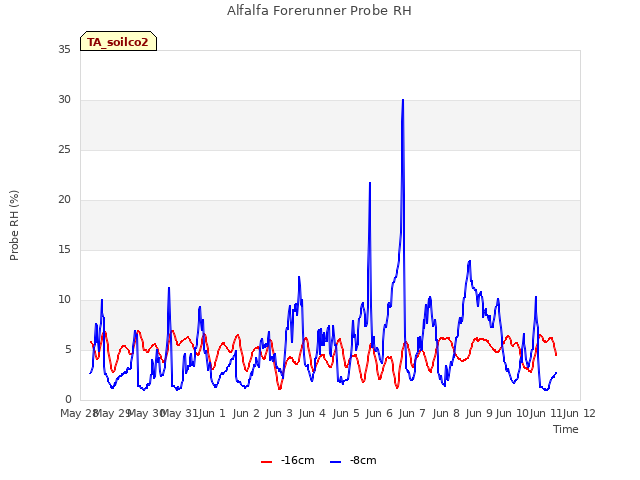This screenshot has width=640, height=480.
Task: Toggle the -8cm series in the legend
Action: (353, 460)
